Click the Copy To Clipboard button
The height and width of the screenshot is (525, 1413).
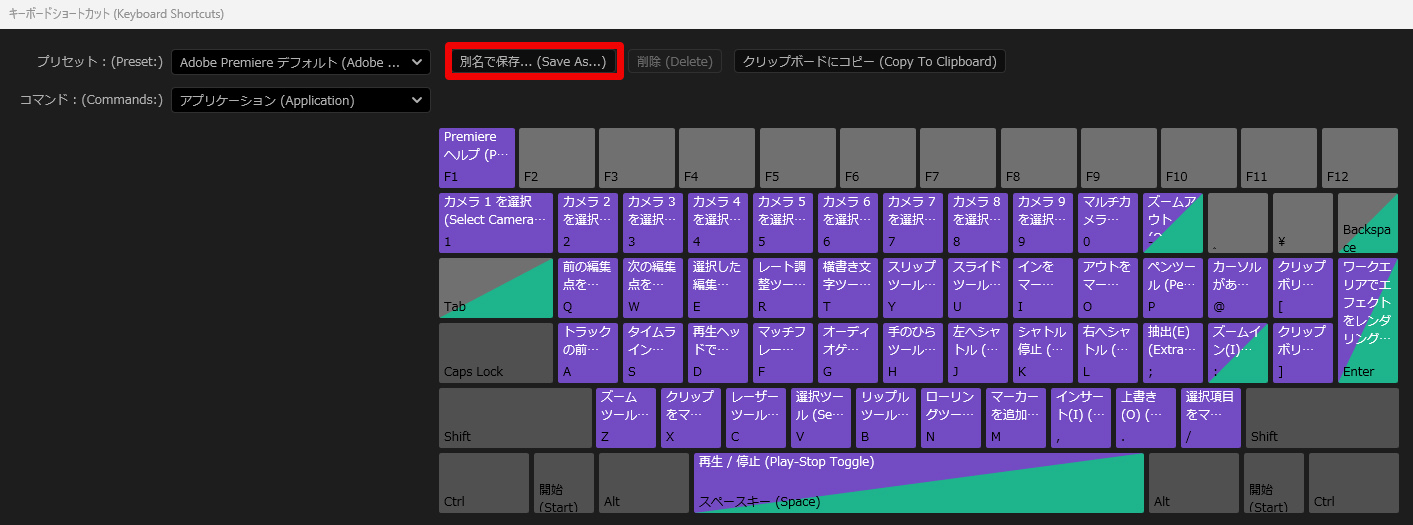(870, 61)
